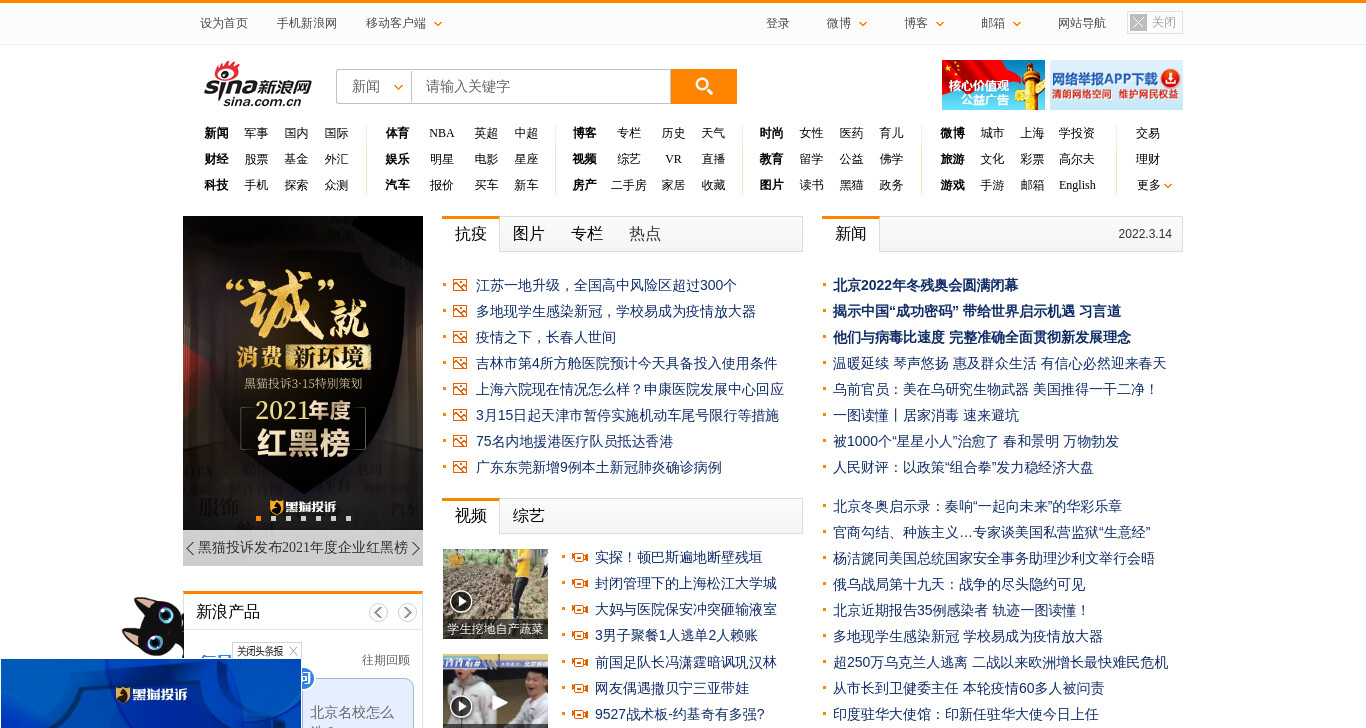Play the 学生挖地自产蔬菜 video thumbnail
Screen dimensions: 1366x728
point(495,594)
